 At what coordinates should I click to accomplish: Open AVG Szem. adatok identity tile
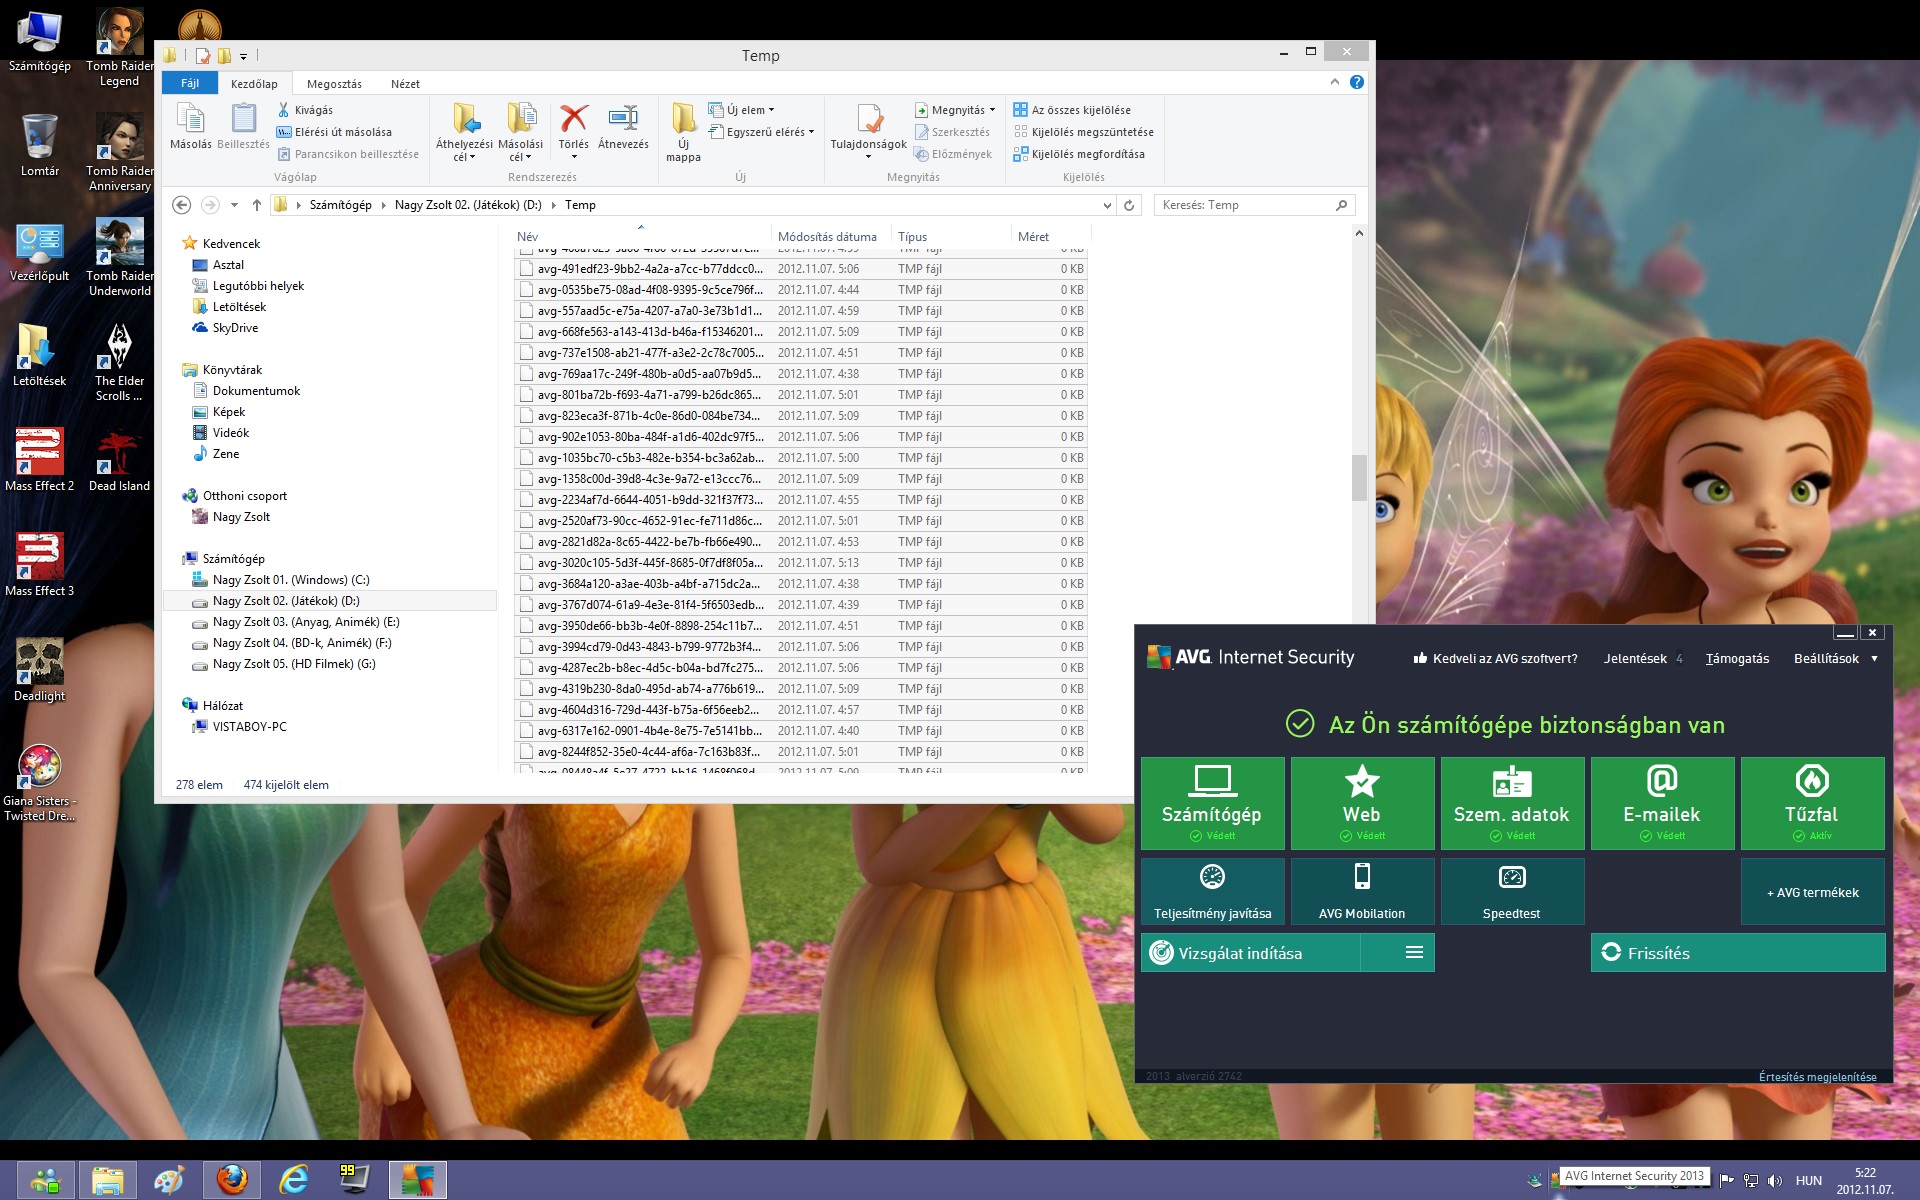pyautogui.click(x=1512, y=803)
